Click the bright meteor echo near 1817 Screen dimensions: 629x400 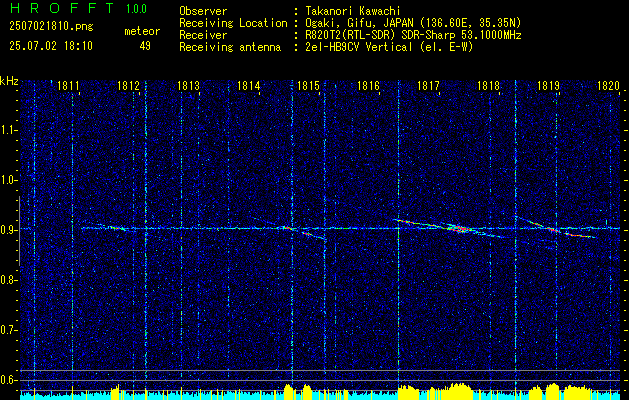click(x=458, y=229)
